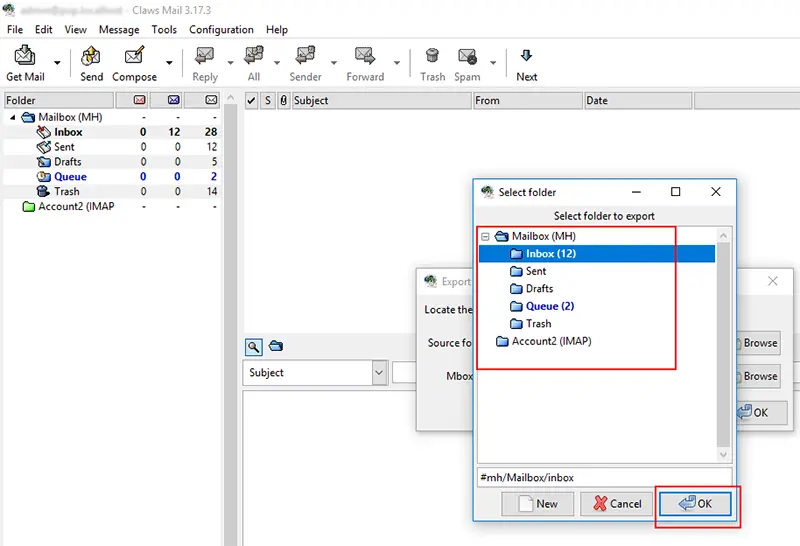Open the Tools menu

coord(164,30)
